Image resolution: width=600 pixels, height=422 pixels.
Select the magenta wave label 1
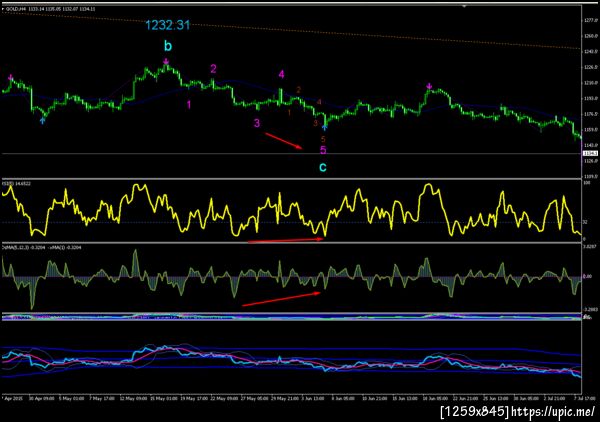(189, 104)
